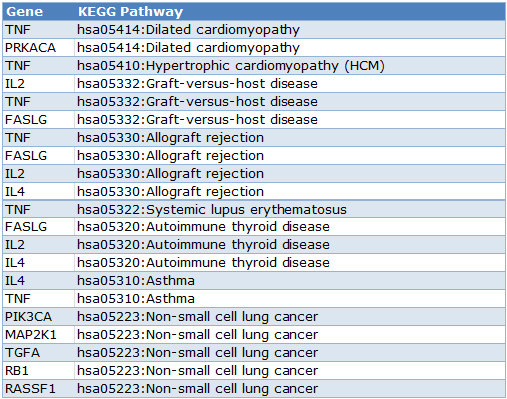Click the Non-small cell lung cancer cell for RASSF1
Screen dimensions: 507x399
click(290, 389)
